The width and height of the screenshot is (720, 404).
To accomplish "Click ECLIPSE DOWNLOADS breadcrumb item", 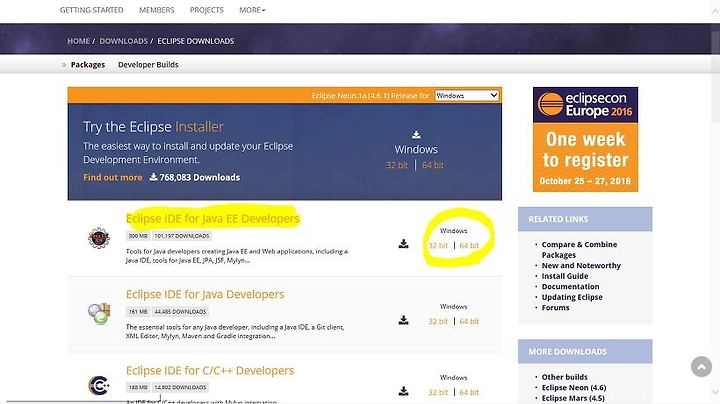I will (196, 41).
